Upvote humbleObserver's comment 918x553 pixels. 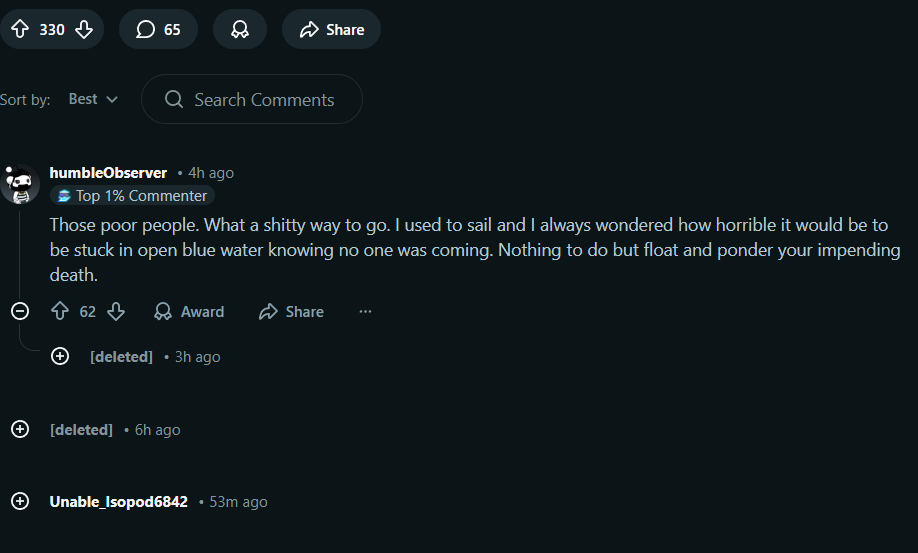60,311
